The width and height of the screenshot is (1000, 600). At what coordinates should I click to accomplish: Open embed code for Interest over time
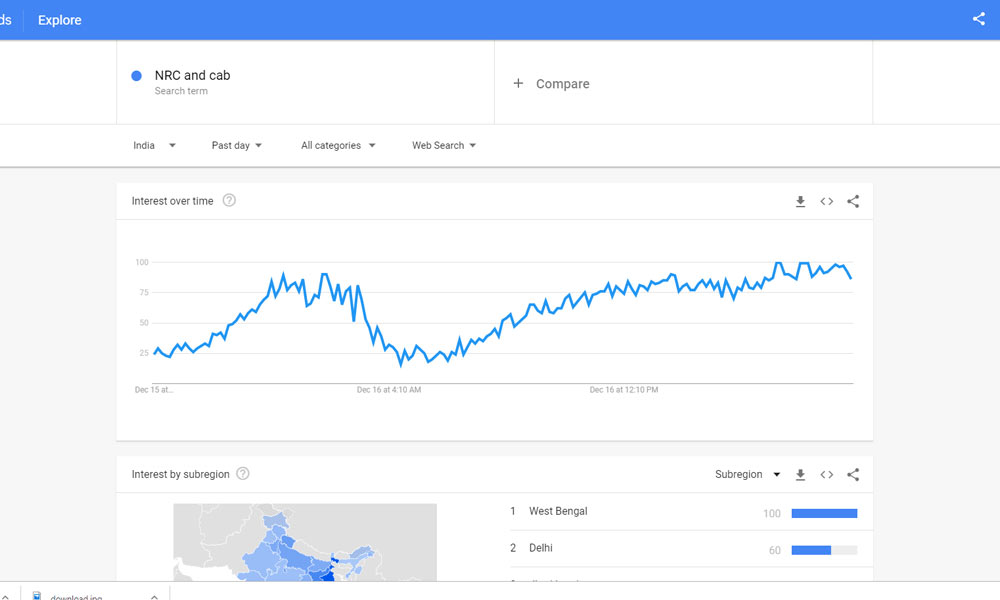click(x=827, y=201)
